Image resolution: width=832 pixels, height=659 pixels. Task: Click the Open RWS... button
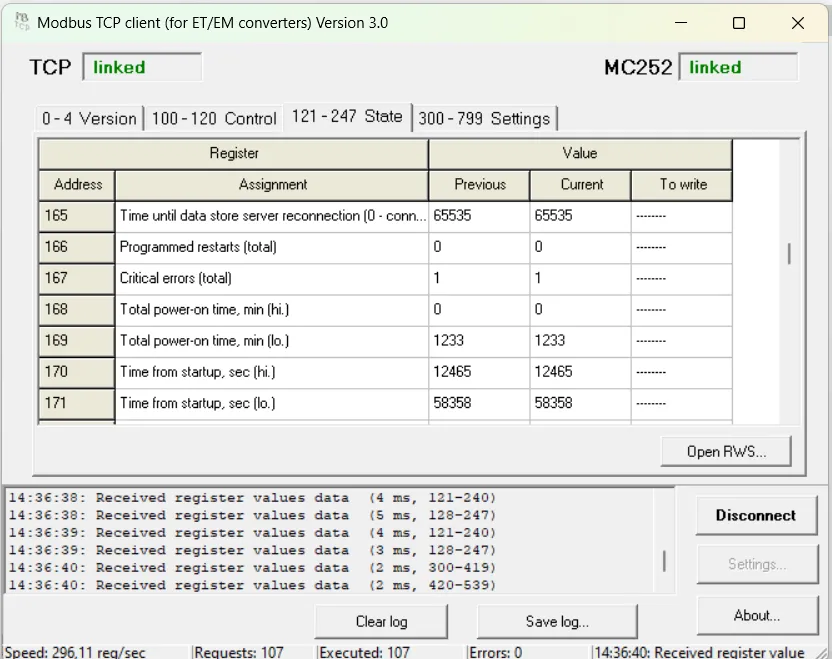[726, 452]
